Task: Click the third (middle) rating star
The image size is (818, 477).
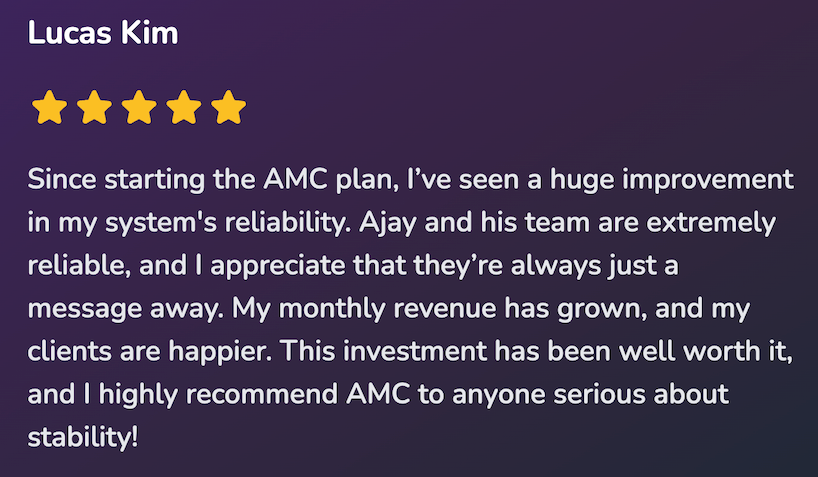Action: 139,108
